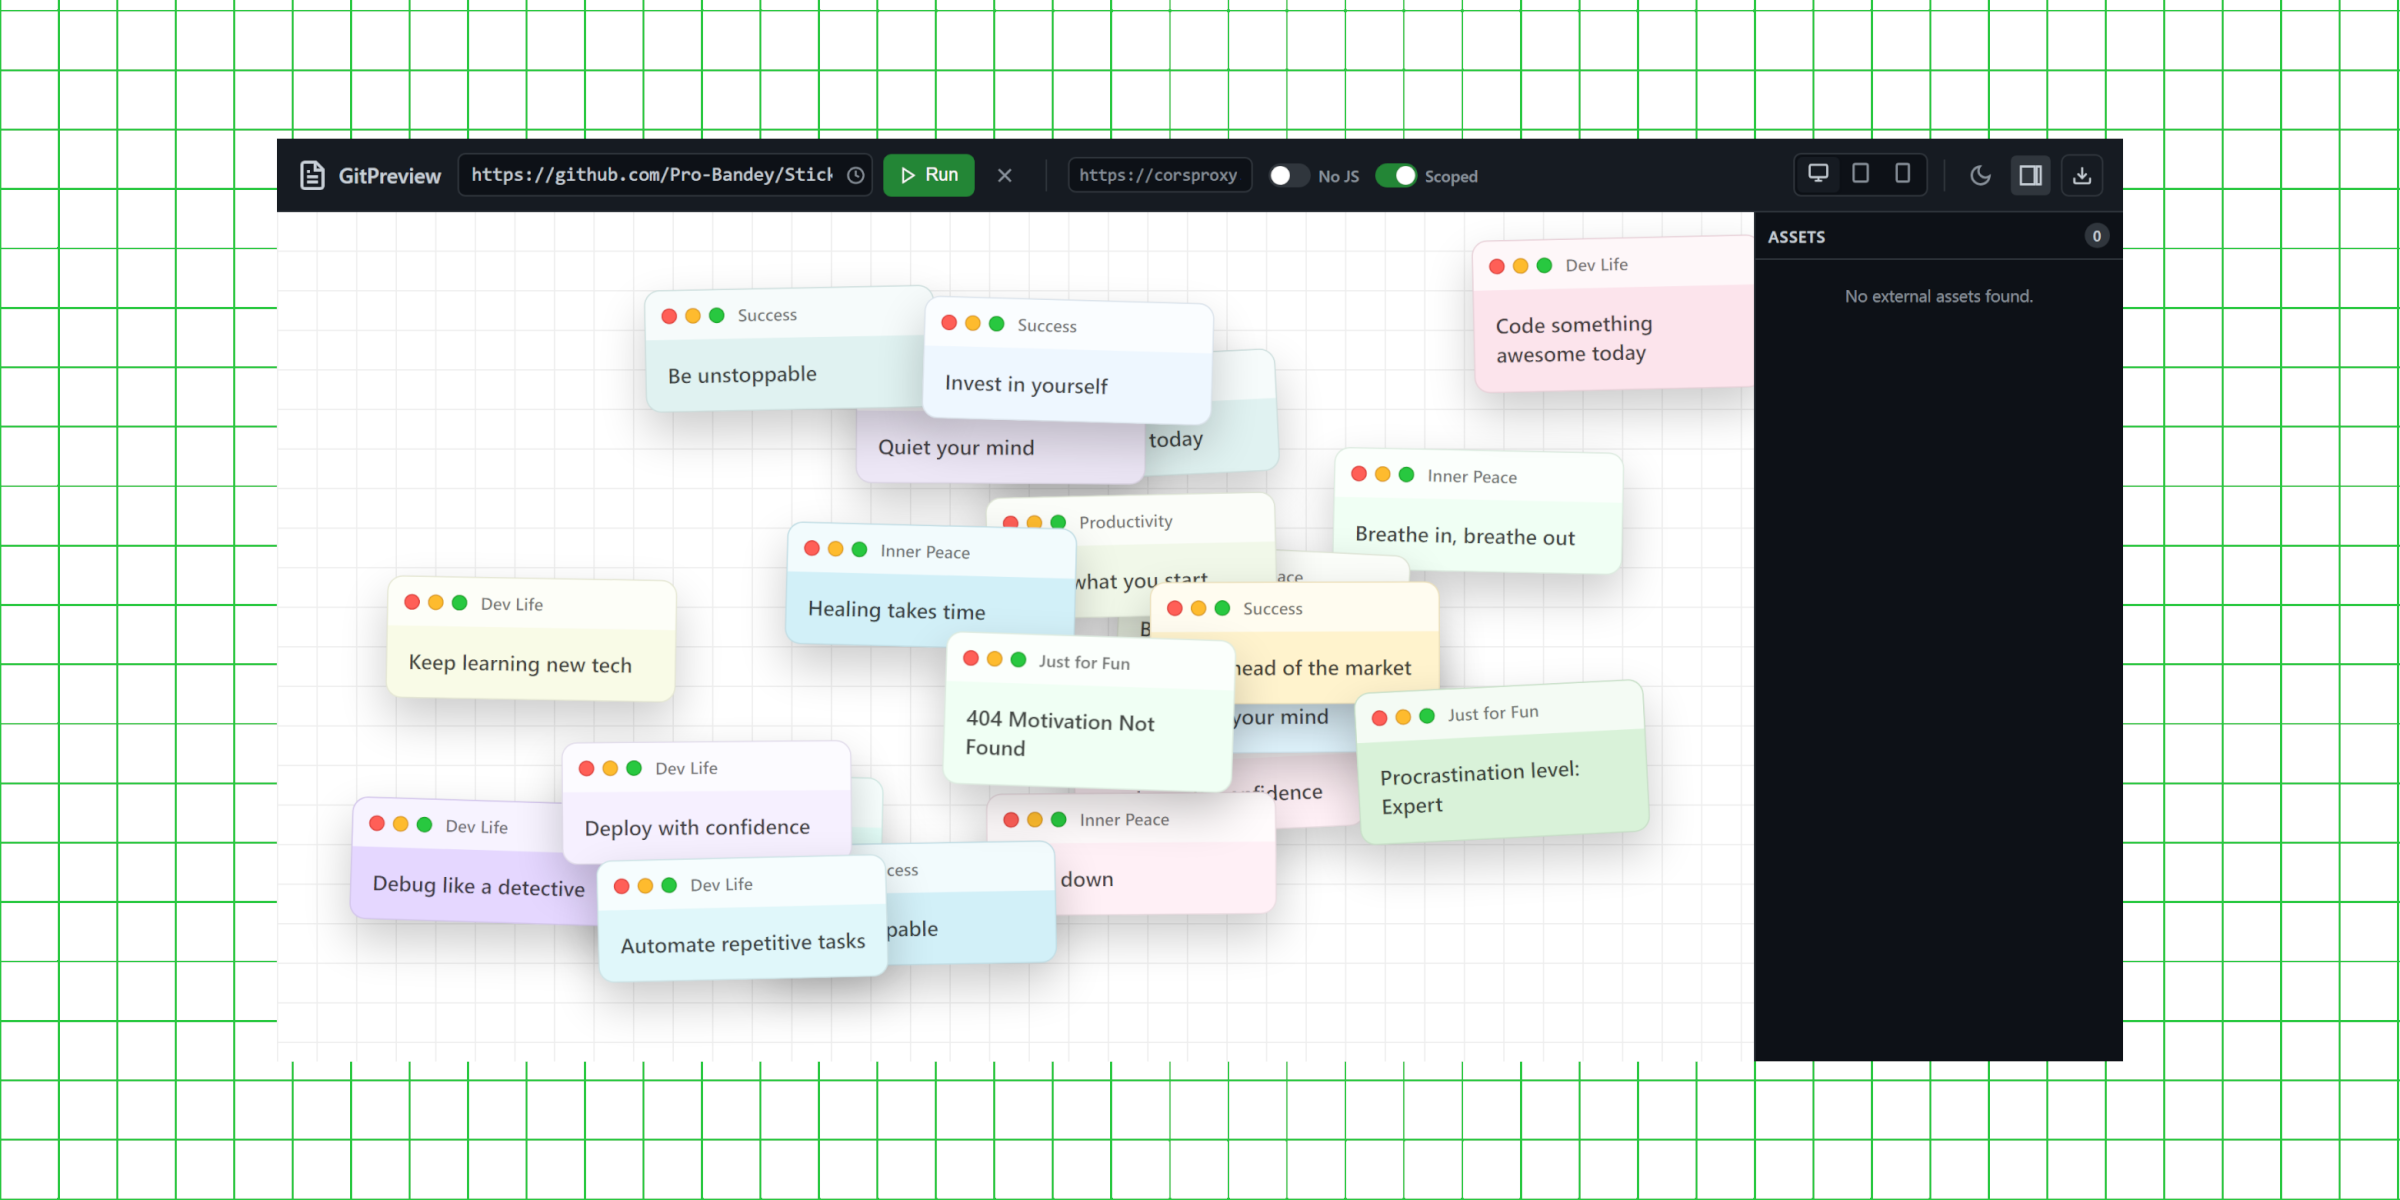Toggle the assets side panel icon
The width and height of the screenshot is (2400, 1200).
click(x=2030, y=176)
